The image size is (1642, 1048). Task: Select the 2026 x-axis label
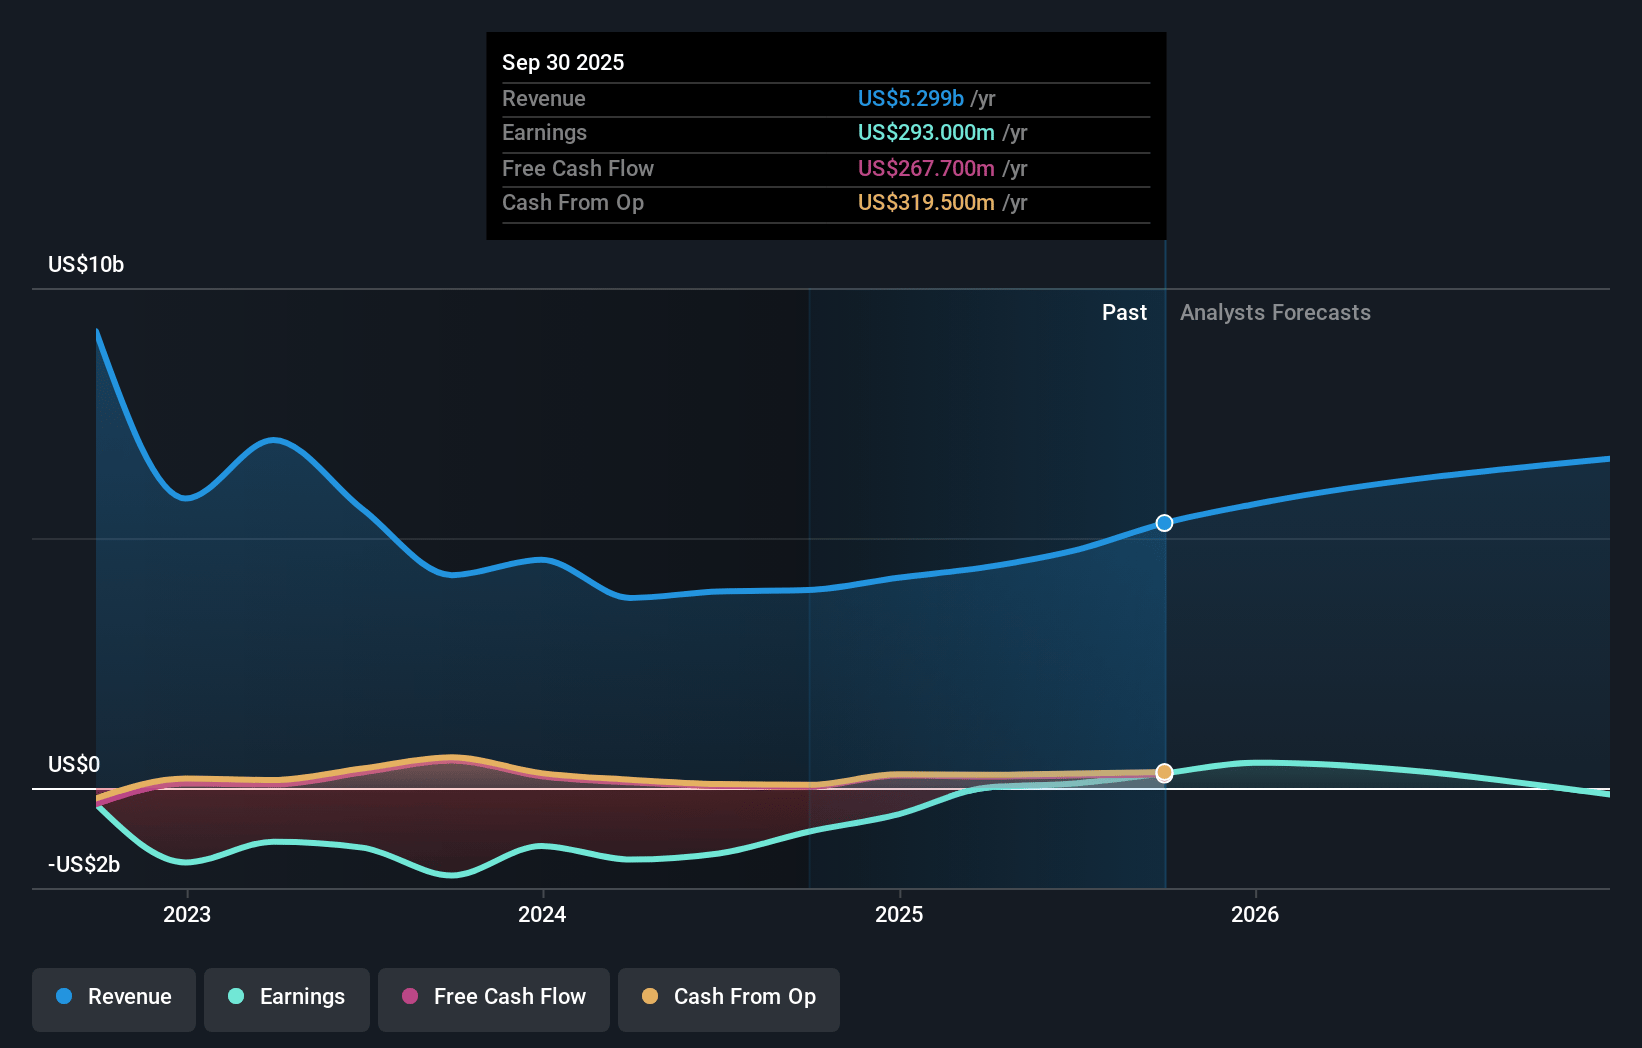tap(1255, 914)
